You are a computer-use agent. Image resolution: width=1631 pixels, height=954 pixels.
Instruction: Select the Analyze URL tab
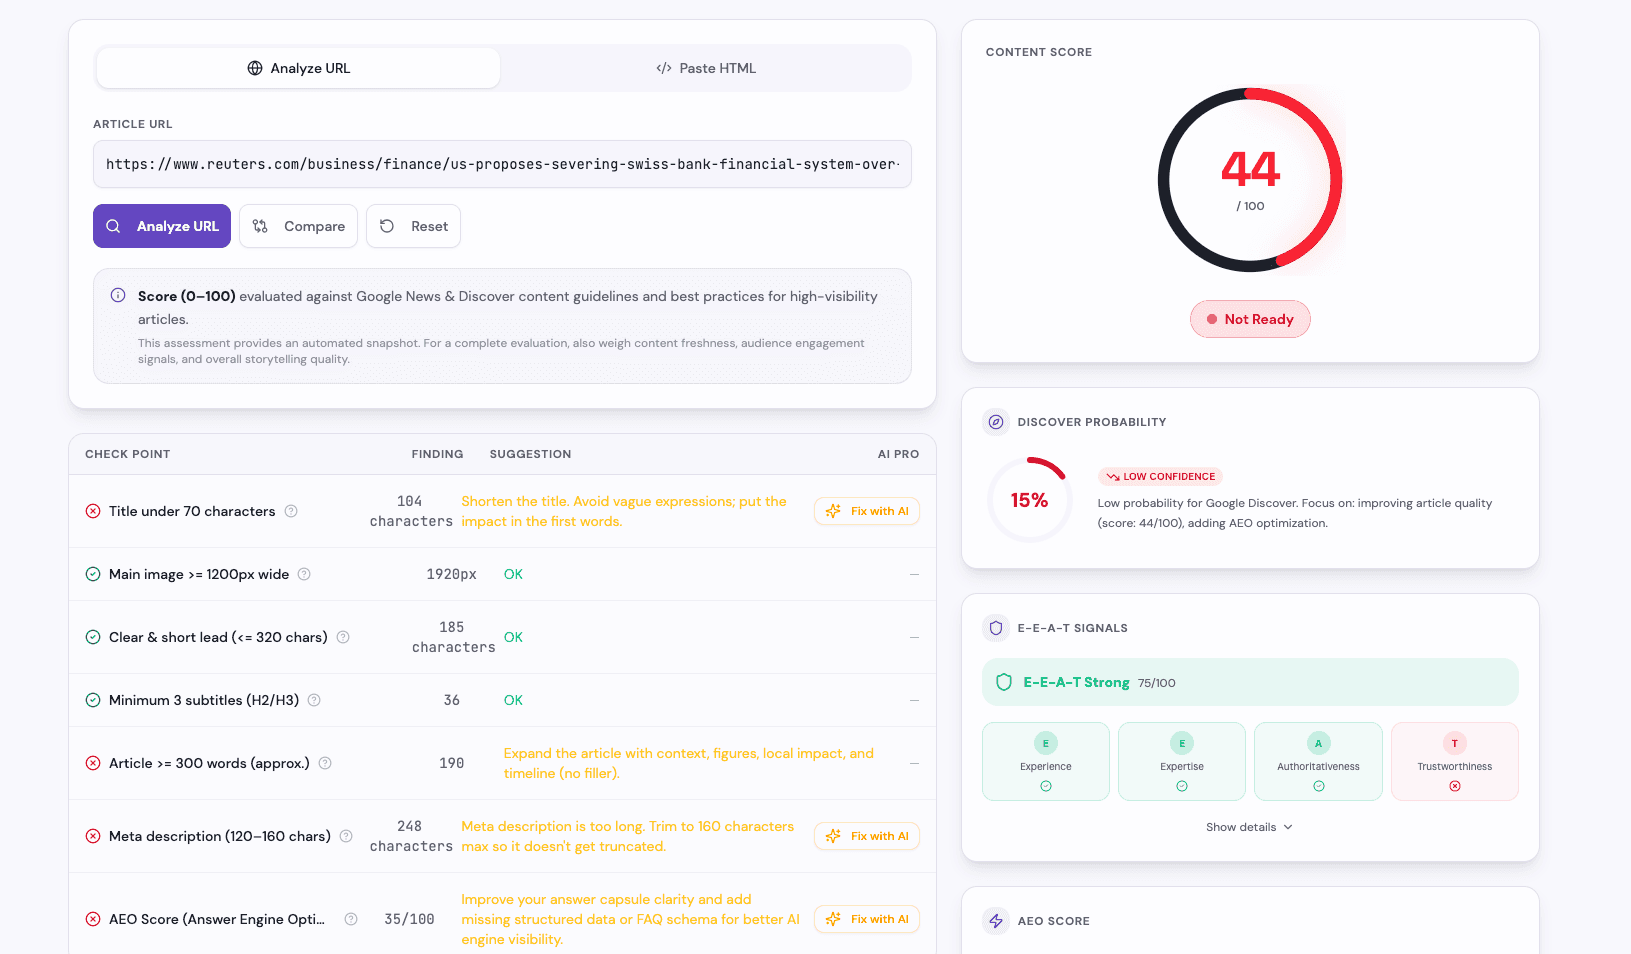(x=297, y=67)
